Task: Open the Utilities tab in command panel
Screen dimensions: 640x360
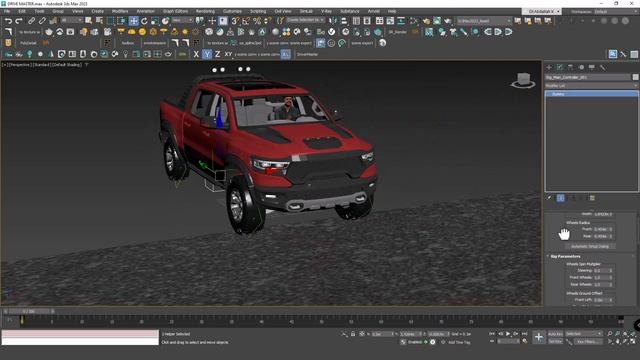Action: 602,67
